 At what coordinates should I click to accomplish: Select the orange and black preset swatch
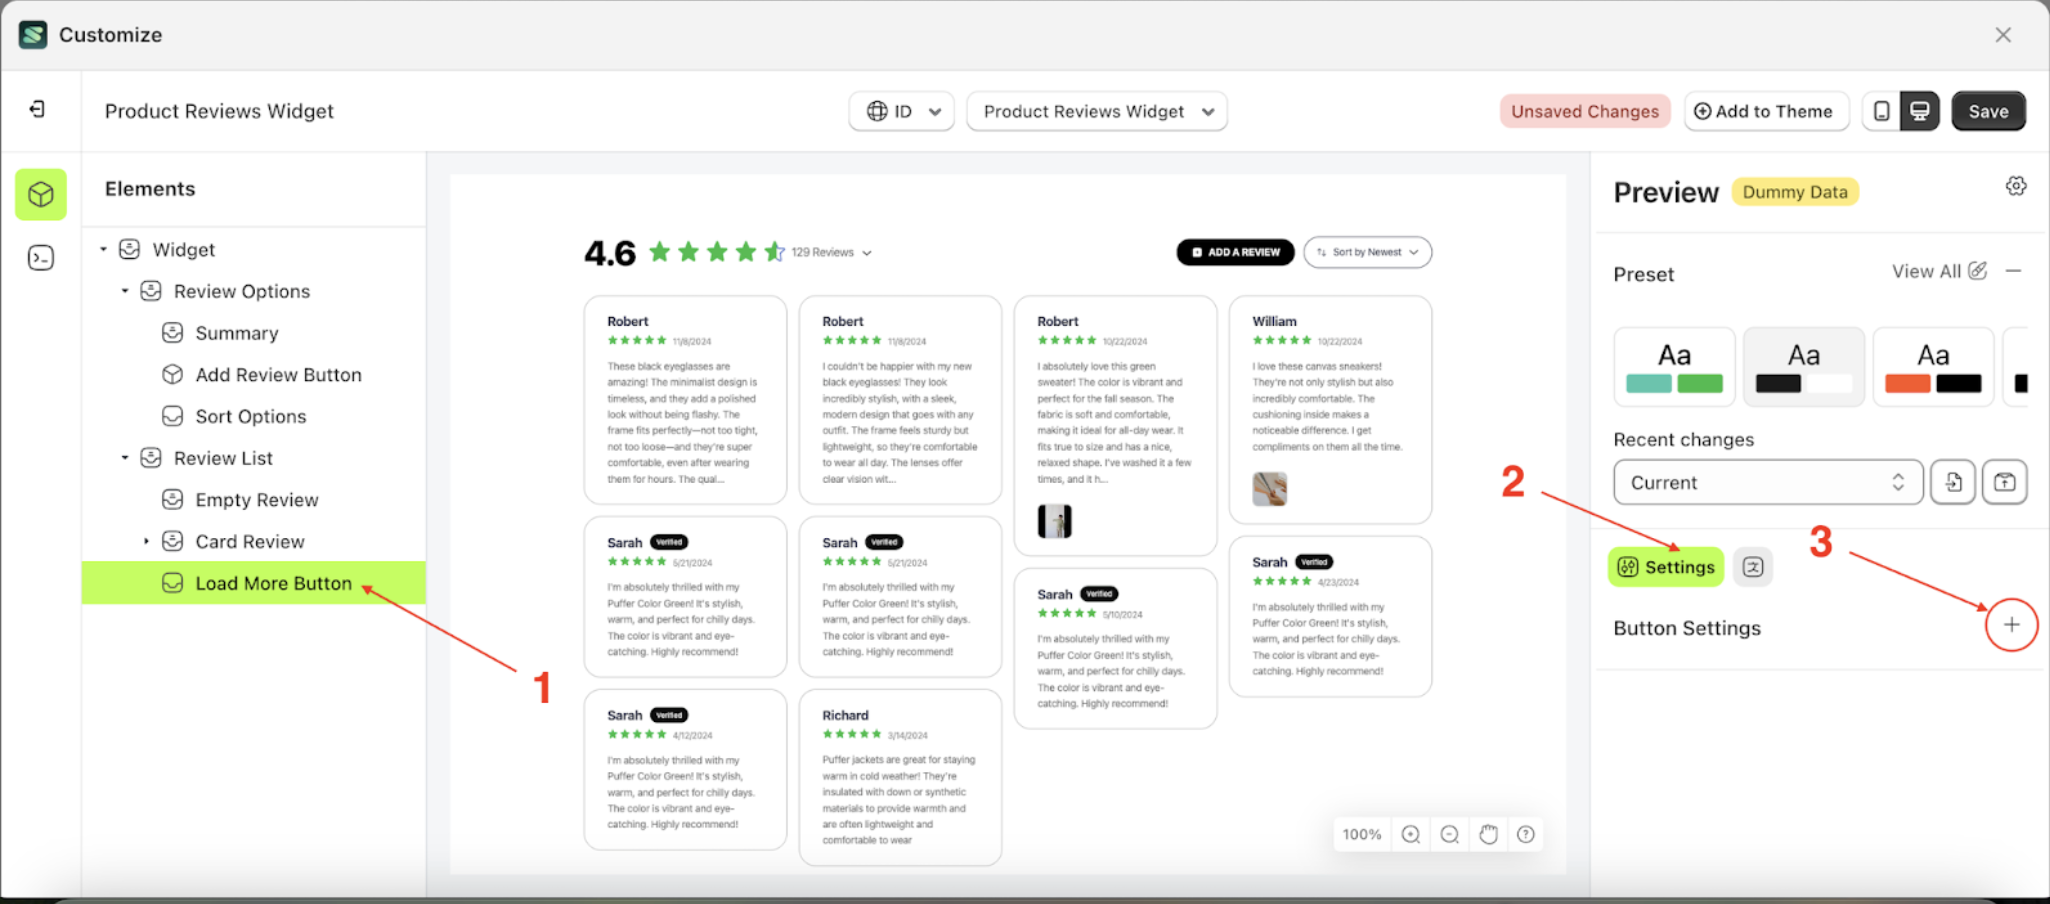(x=1933, y=366)
